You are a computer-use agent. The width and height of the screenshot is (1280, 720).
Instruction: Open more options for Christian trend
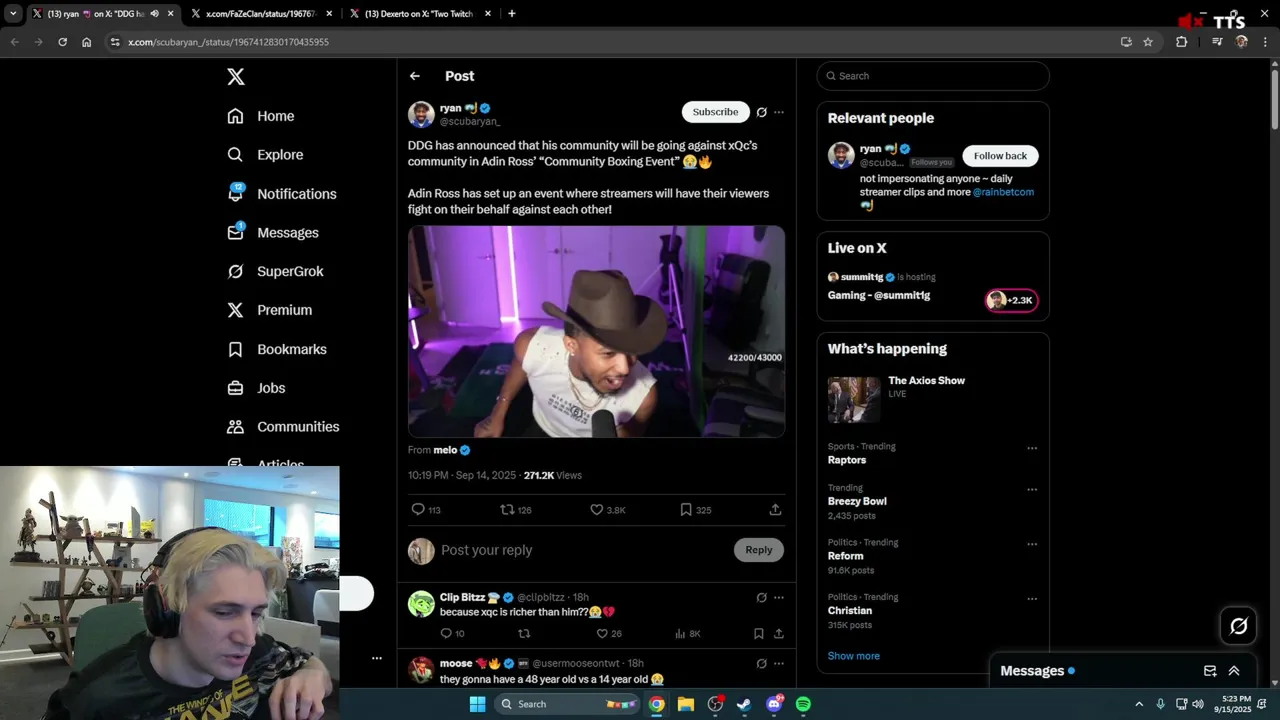pos(1032,599)
